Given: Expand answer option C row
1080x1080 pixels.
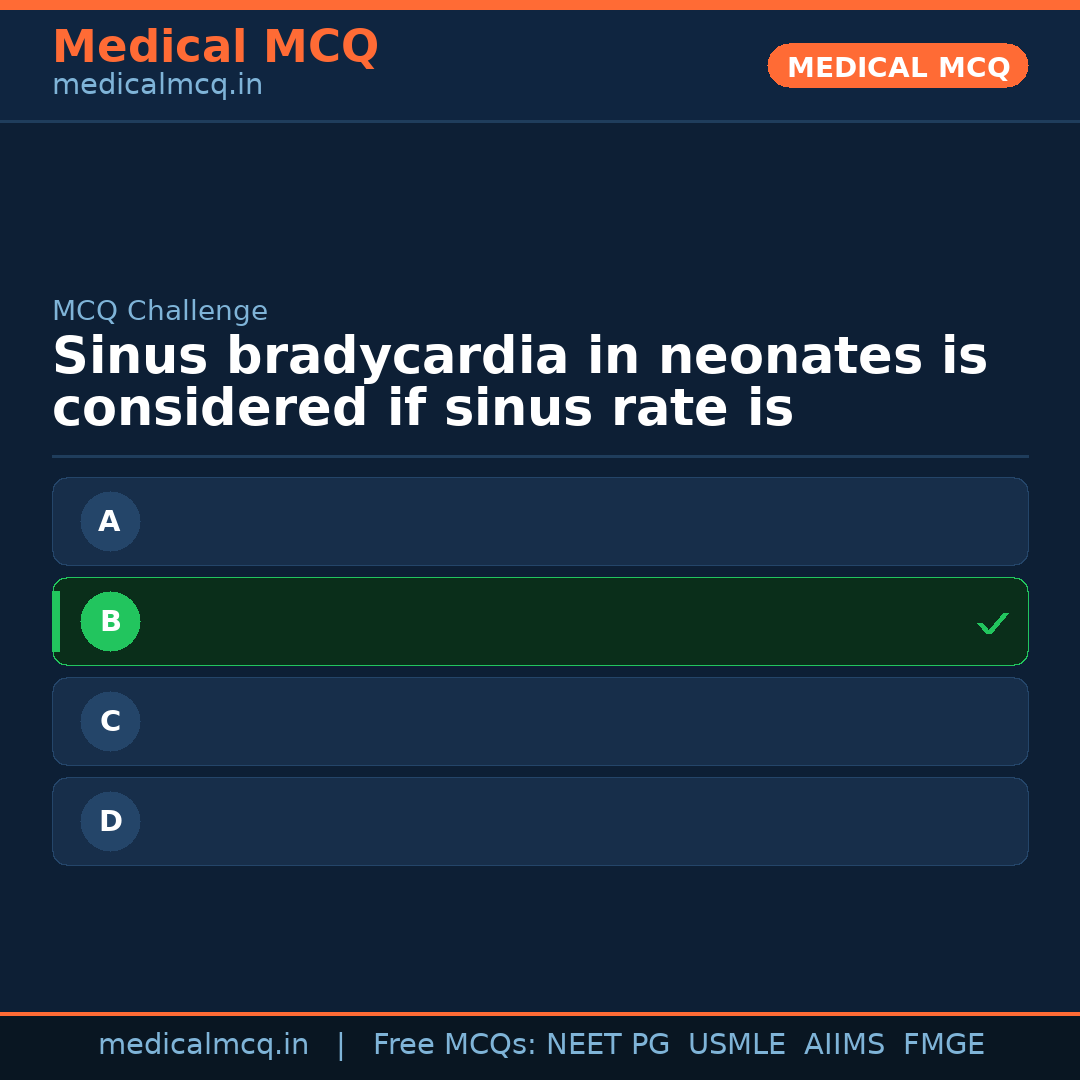Looking at the screenshot, I should point(540,721).
